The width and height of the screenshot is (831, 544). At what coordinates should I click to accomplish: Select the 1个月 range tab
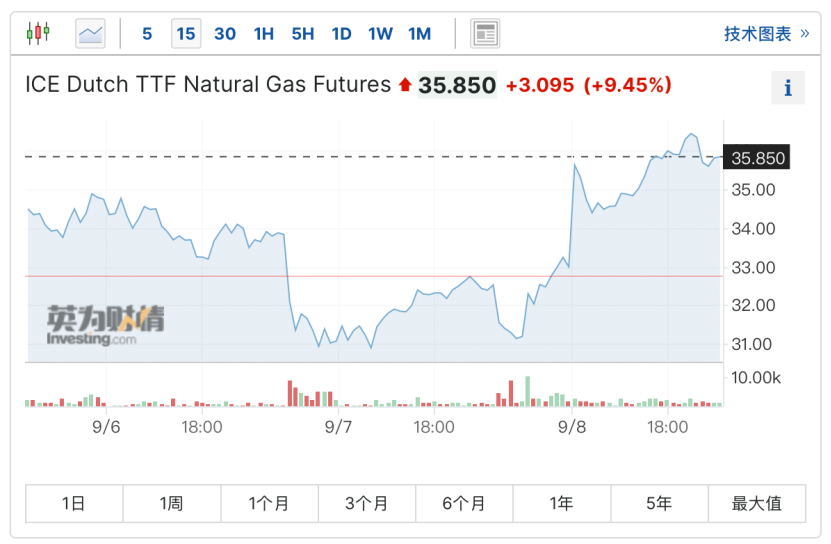coord(269,504)
